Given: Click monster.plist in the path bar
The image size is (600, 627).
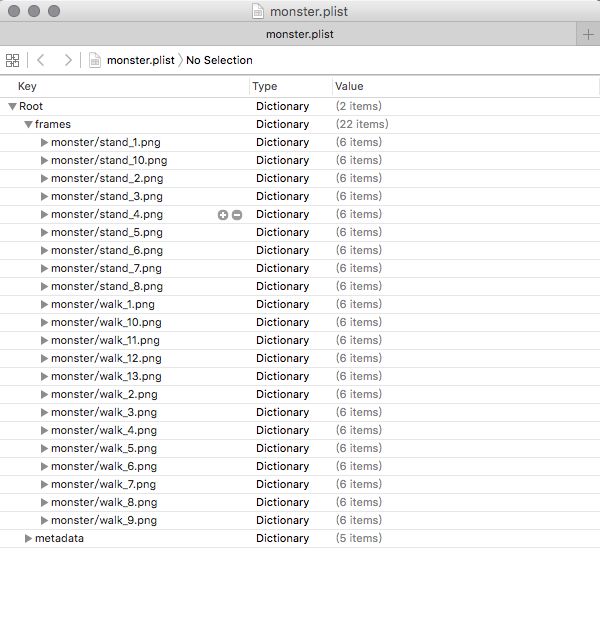Looking at the screenshot, I should pyautogui.click(x=141, y=60).
